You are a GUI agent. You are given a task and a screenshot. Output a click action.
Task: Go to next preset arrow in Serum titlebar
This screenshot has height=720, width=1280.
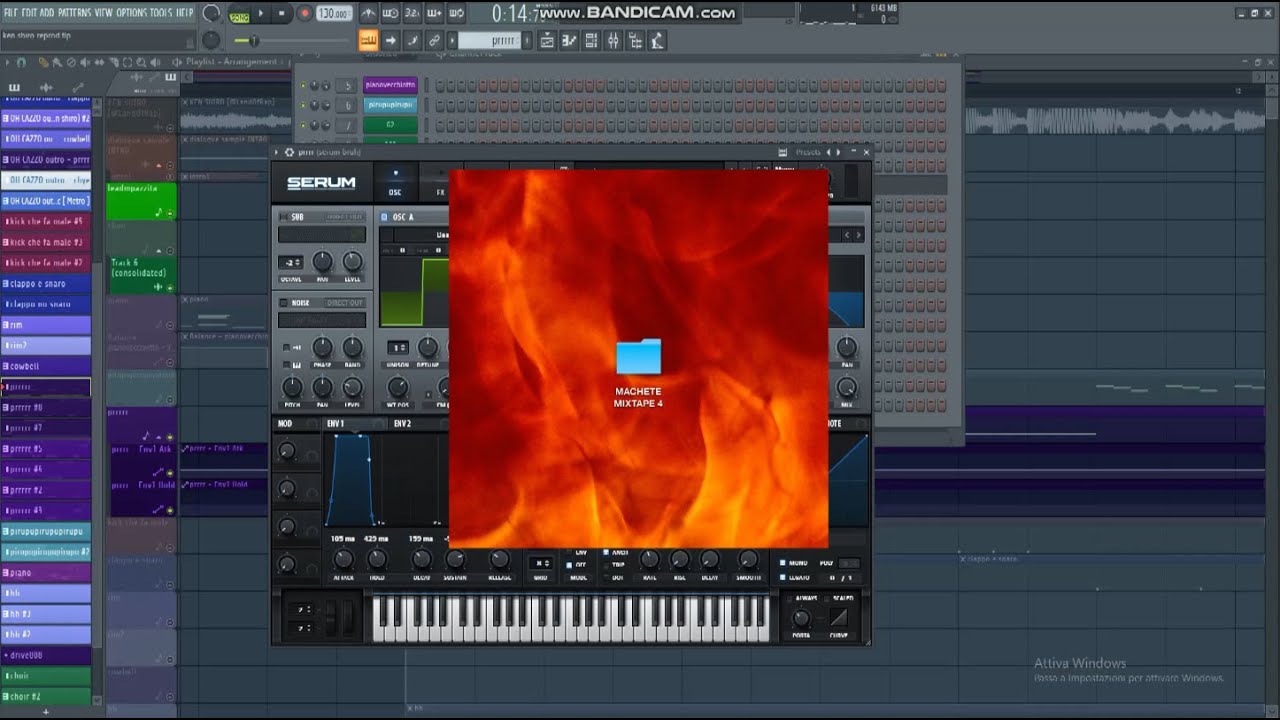[x=837, y=152]
